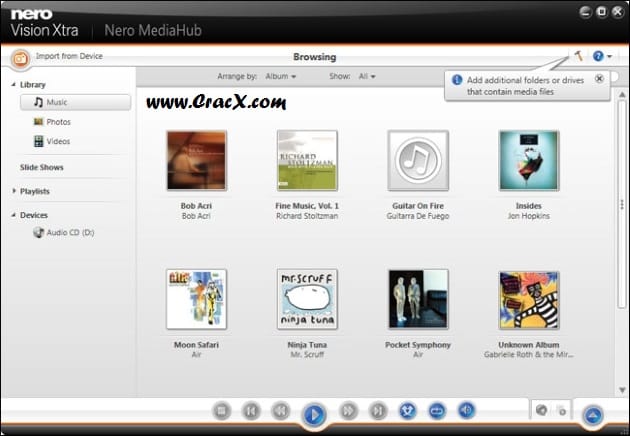Click the Import from Device label
The width and height of the screenshot is (630, 436).
click(69, 56)
